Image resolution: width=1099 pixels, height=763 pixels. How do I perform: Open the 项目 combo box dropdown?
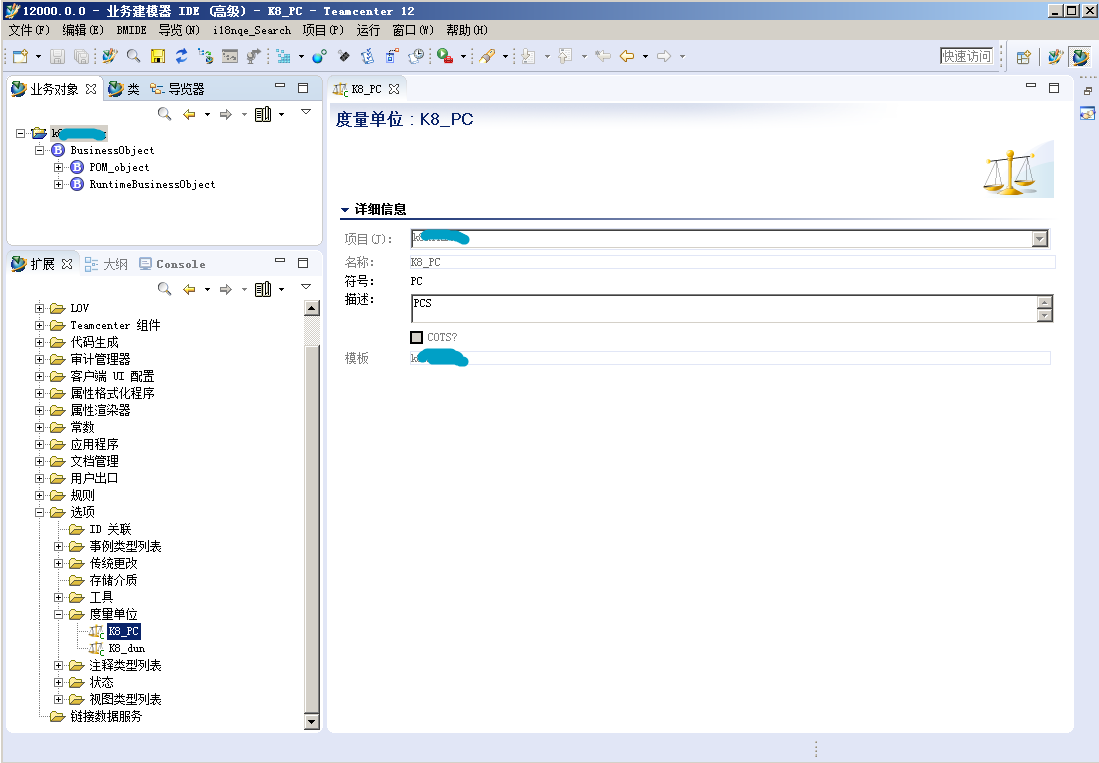(x=1039, y=239)
